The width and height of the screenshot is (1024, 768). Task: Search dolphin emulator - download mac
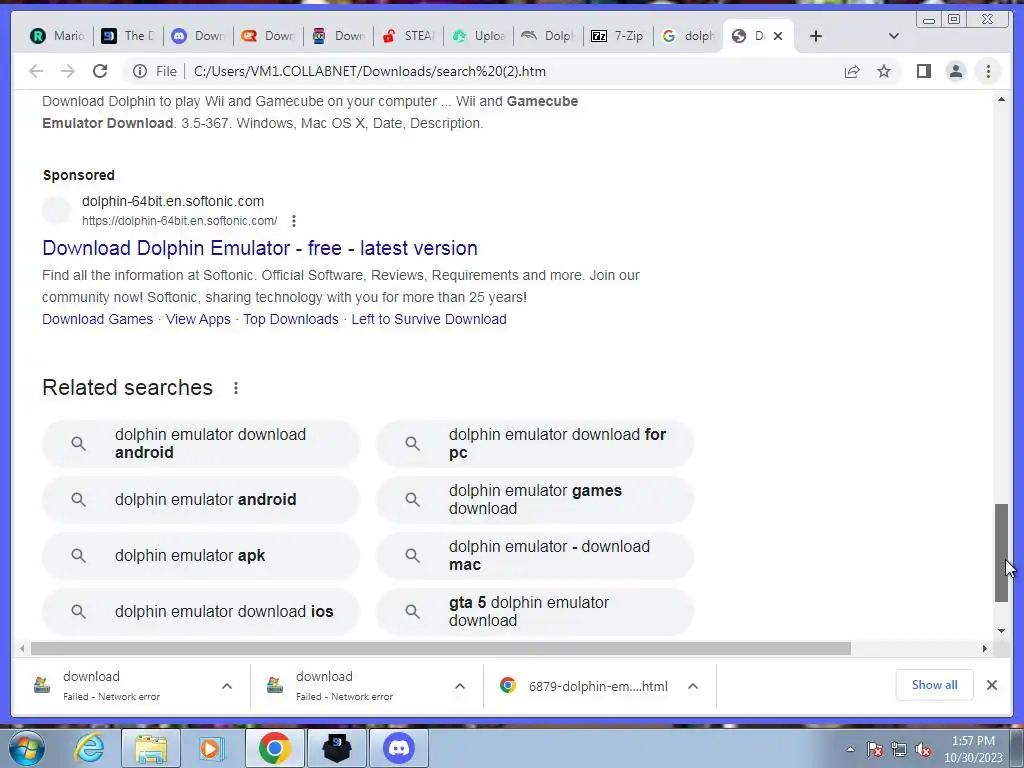[535, 556]
